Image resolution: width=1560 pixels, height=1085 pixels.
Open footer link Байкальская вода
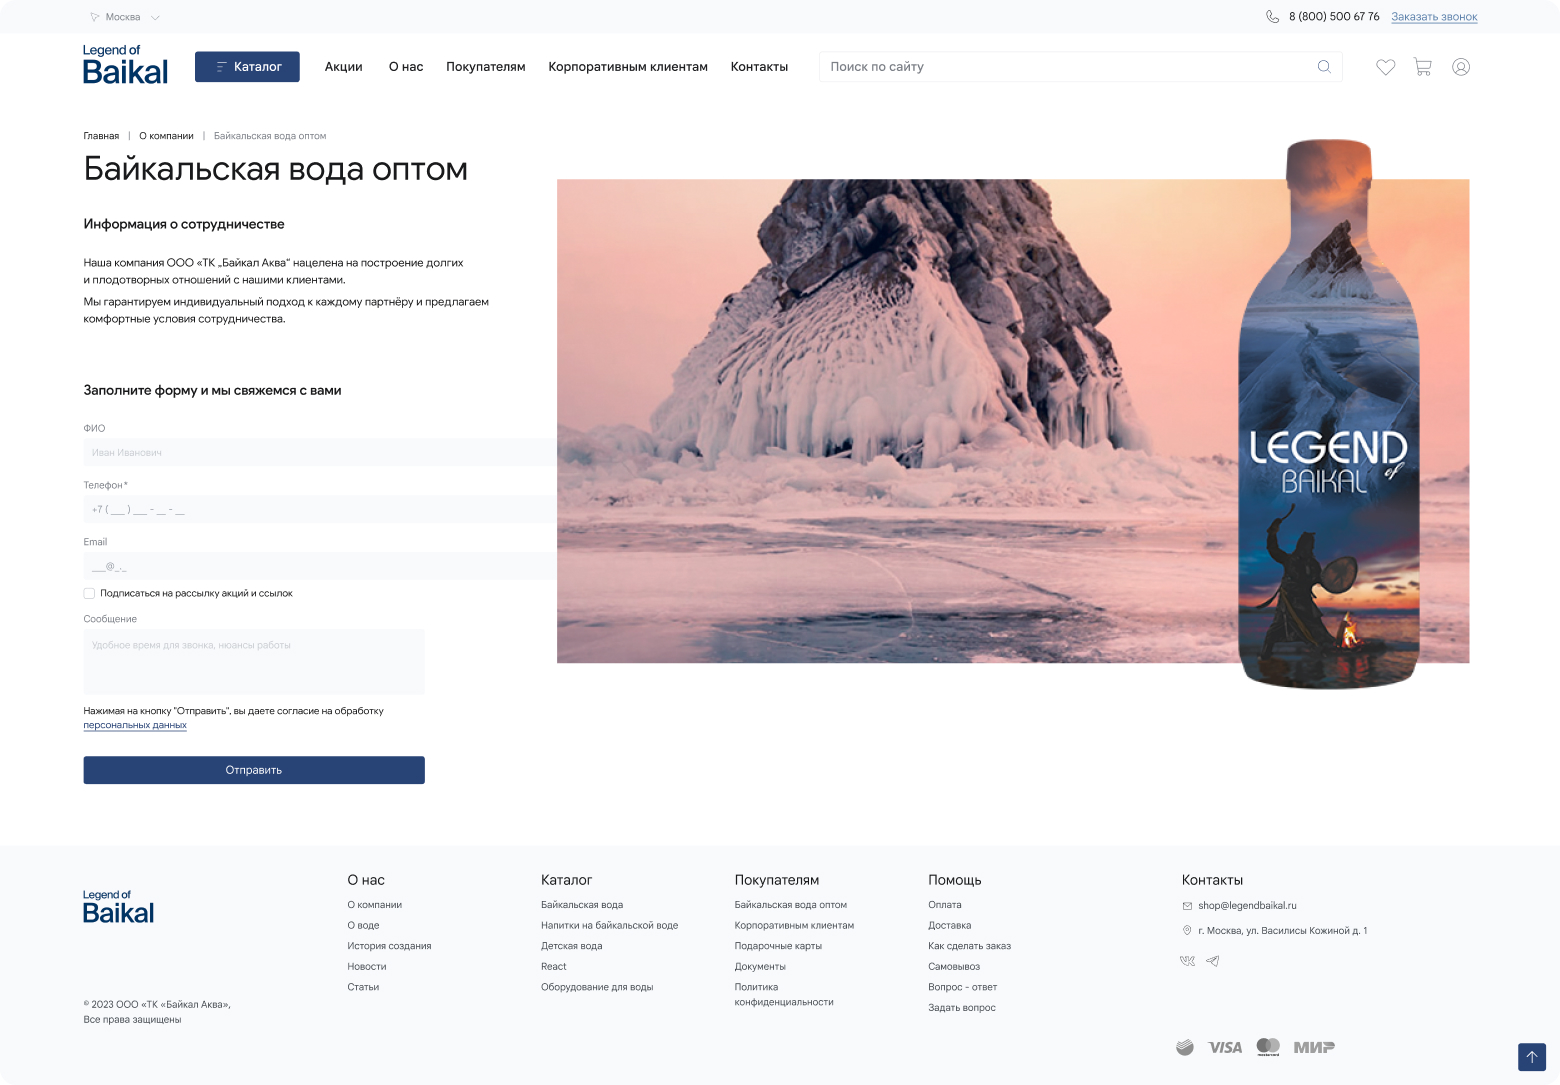point(582,905)
